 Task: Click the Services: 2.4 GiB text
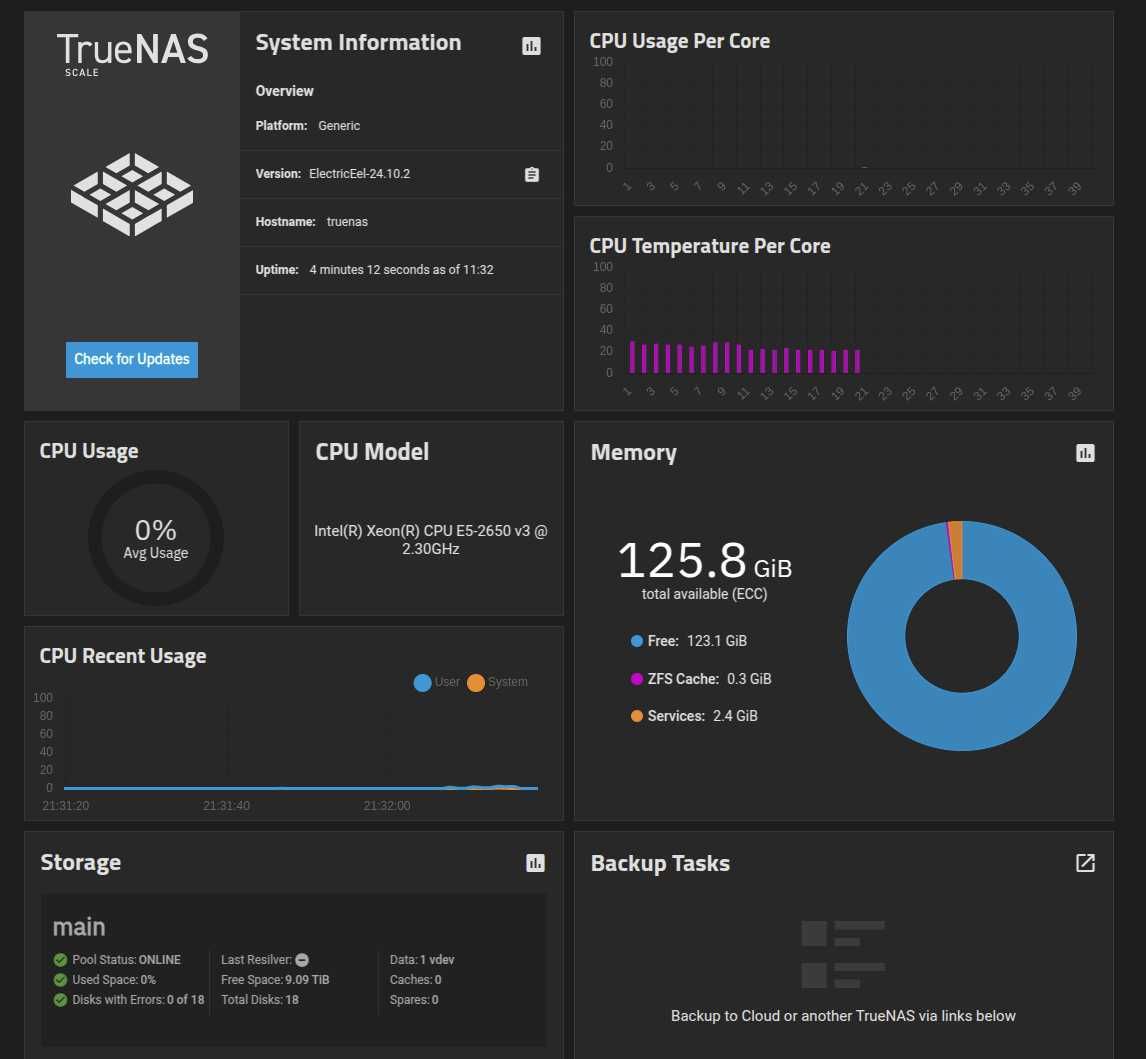702,716
